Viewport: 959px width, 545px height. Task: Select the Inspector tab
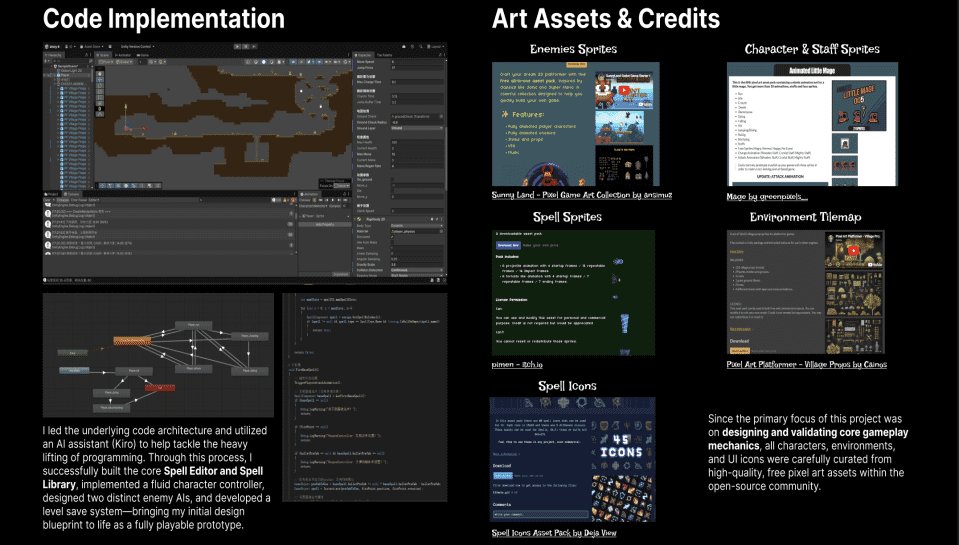click(363, 55)
